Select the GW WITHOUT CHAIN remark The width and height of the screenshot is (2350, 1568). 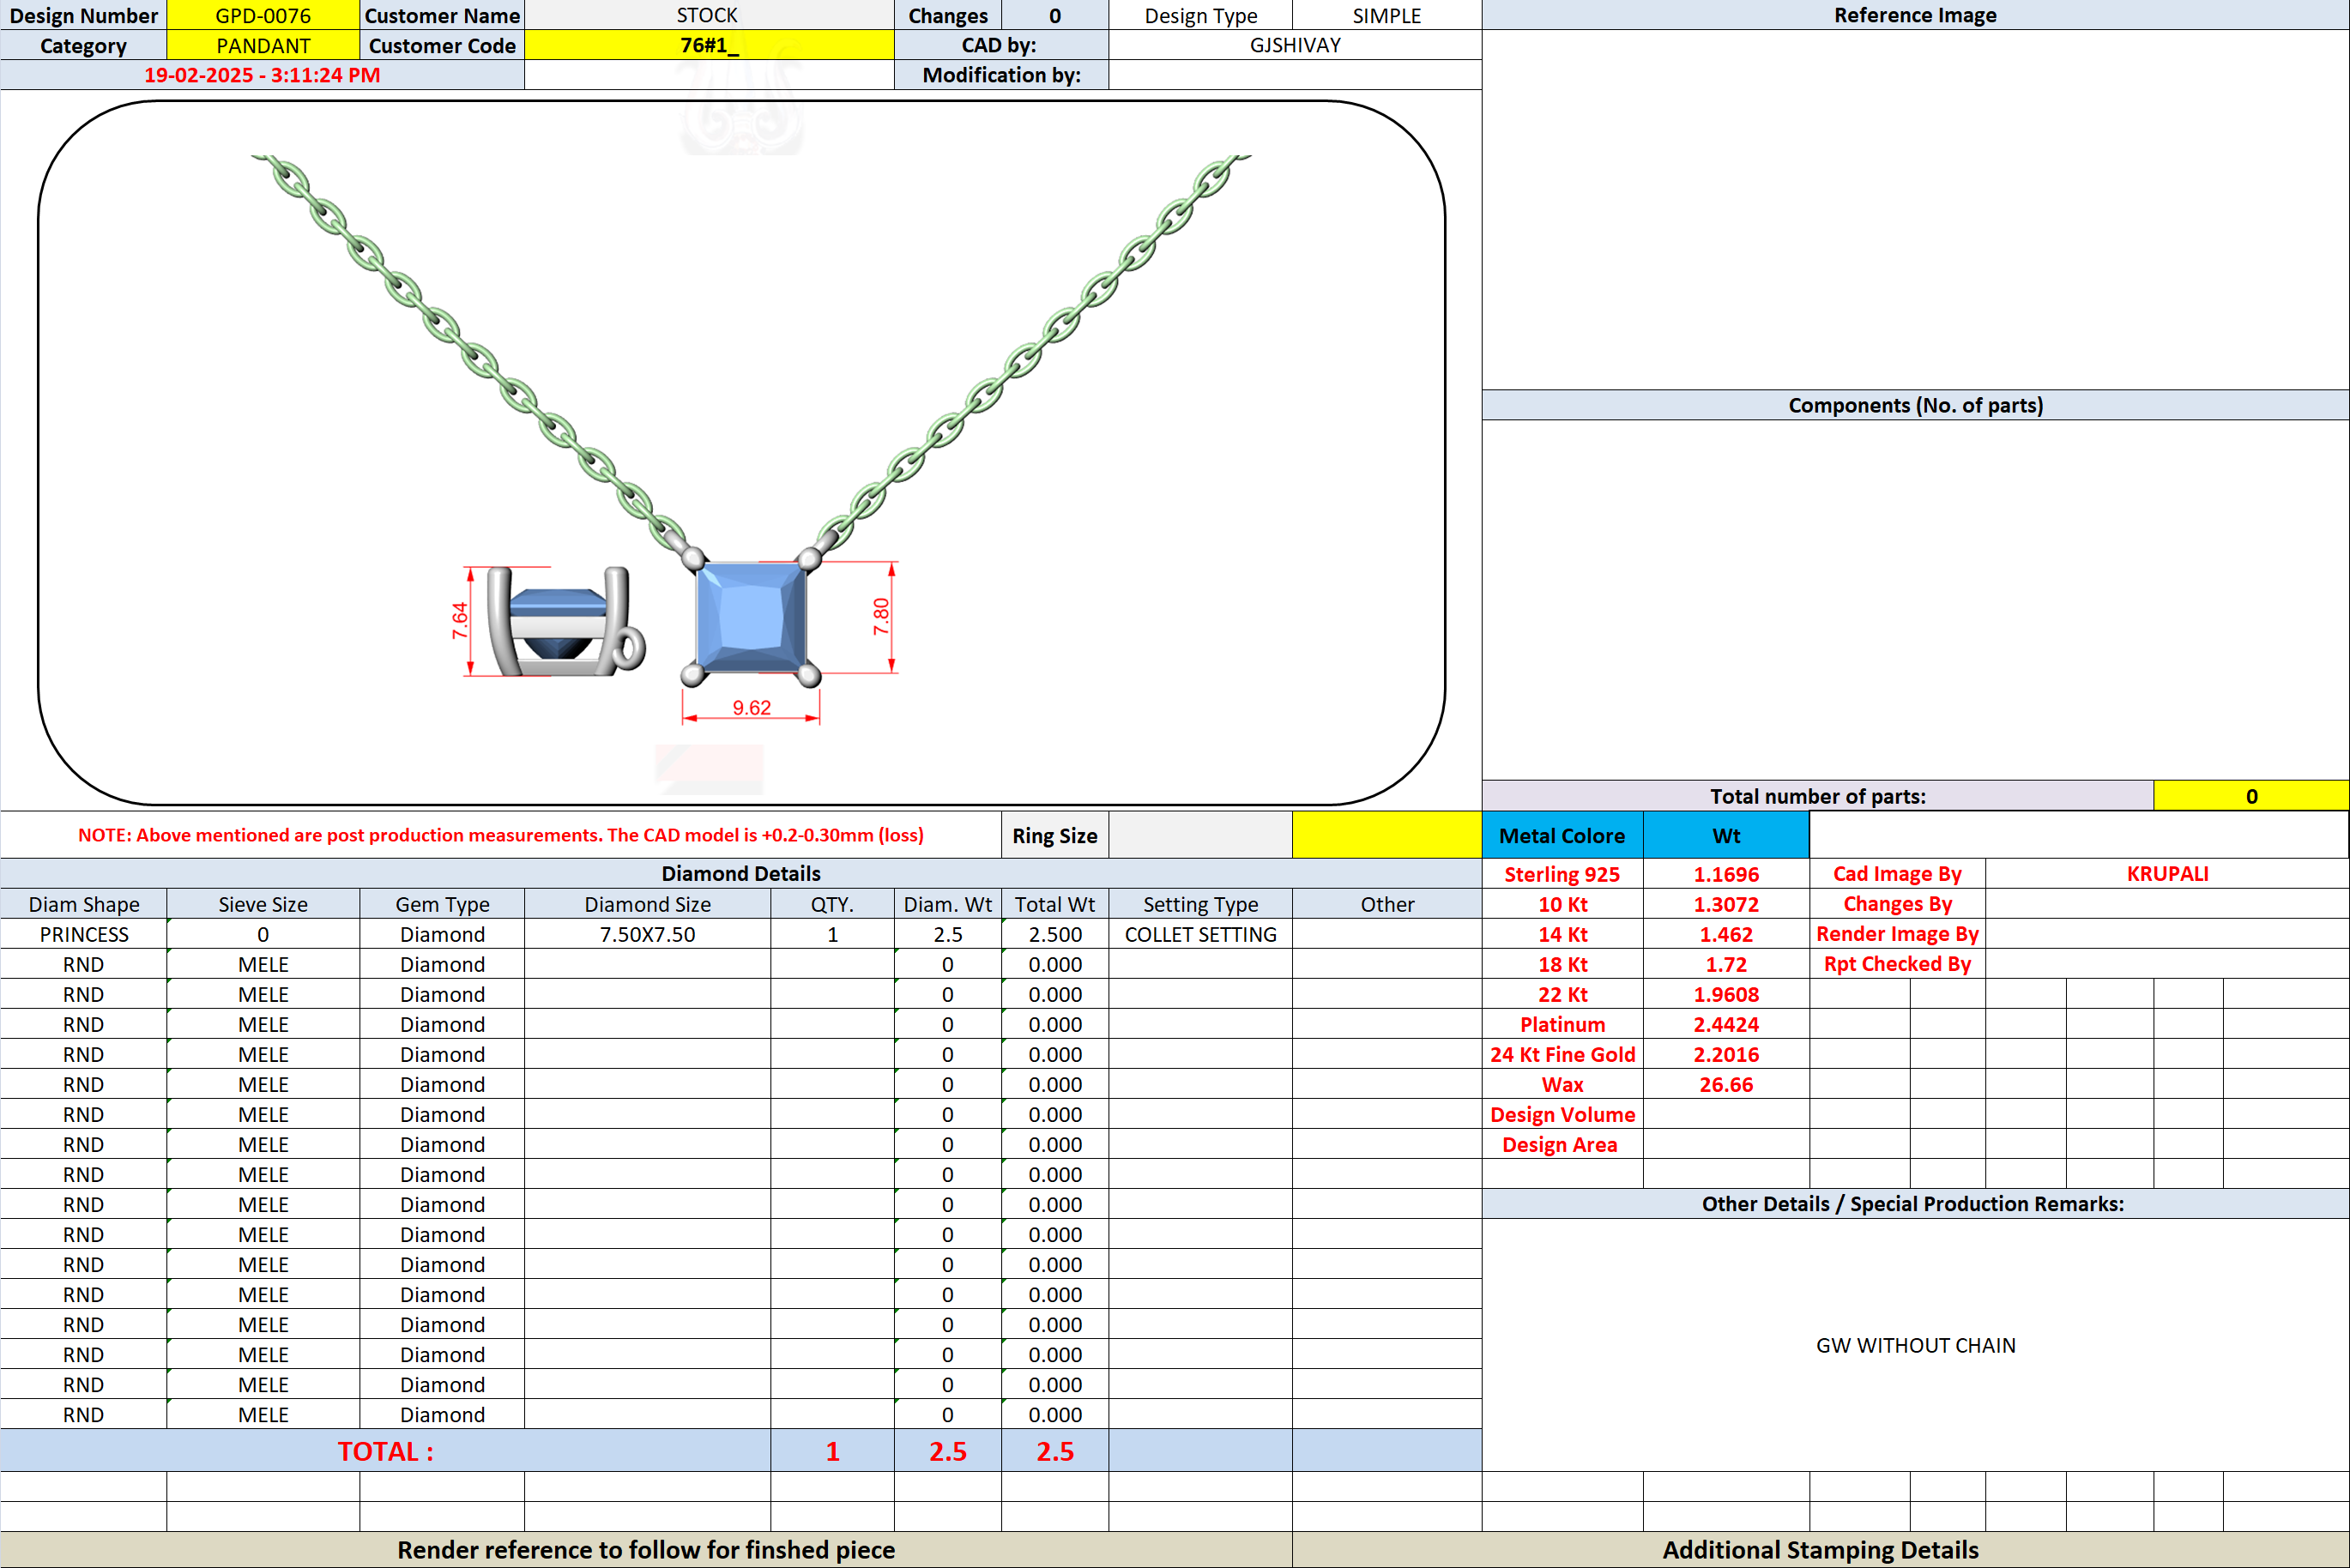(1915, 1345)
